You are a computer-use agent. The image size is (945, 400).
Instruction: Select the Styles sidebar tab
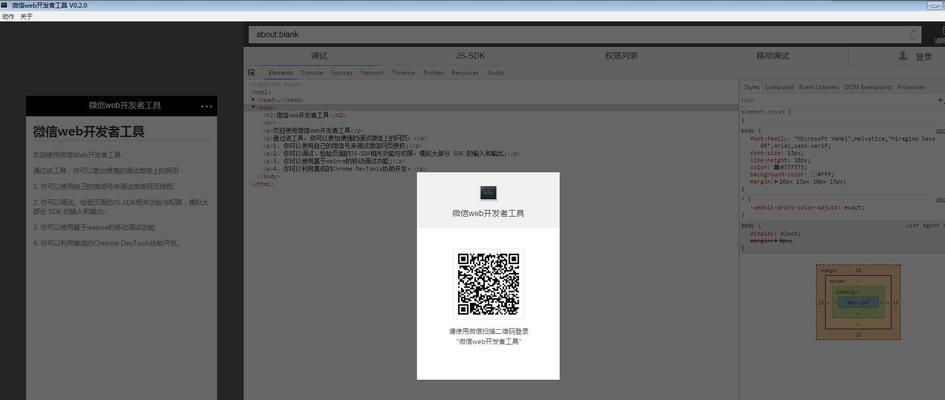click(752, 87)
